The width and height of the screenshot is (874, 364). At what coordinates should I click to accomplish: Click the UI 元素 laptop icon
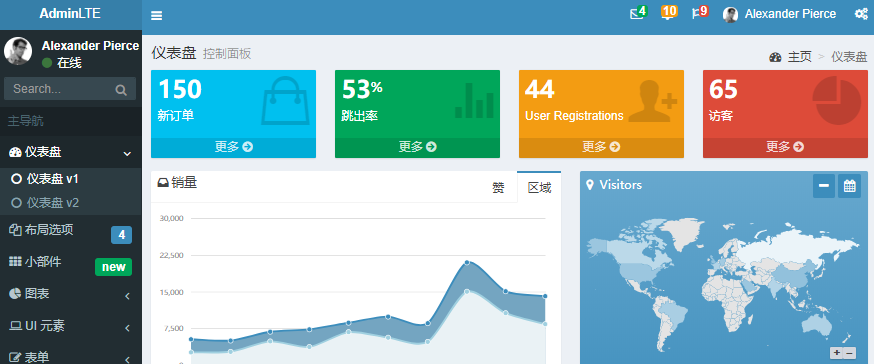tap(15, 326)
